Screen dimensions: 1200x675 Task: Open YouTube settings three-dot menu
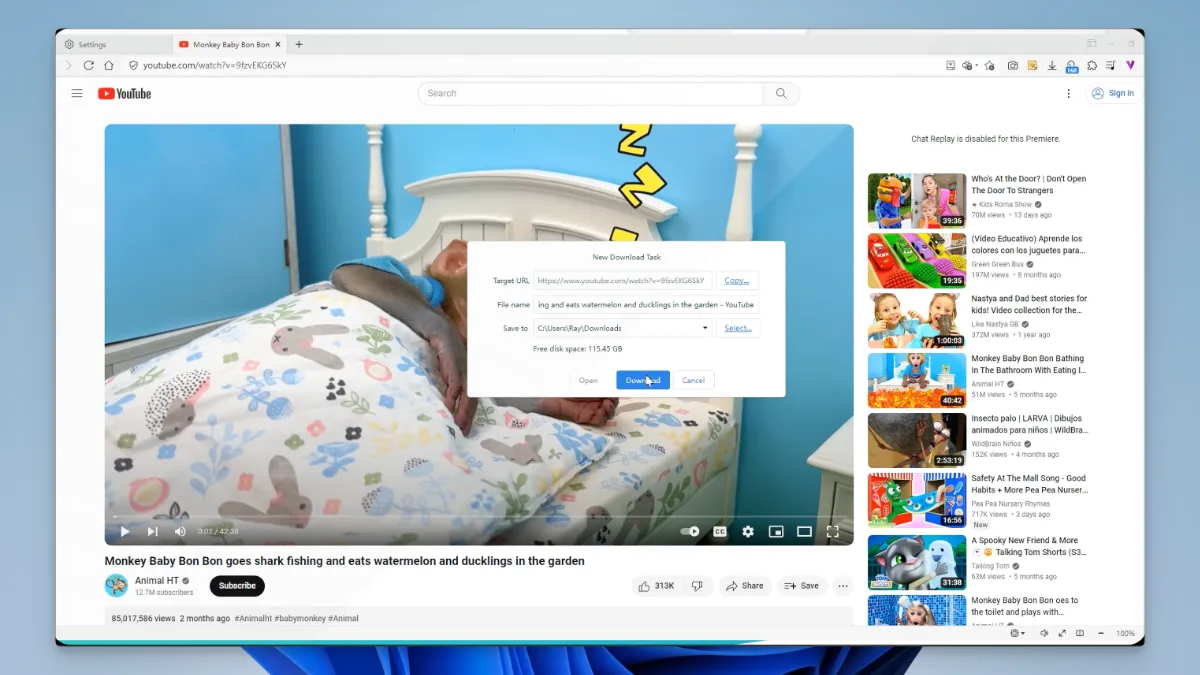click(x=1068, y=94)
